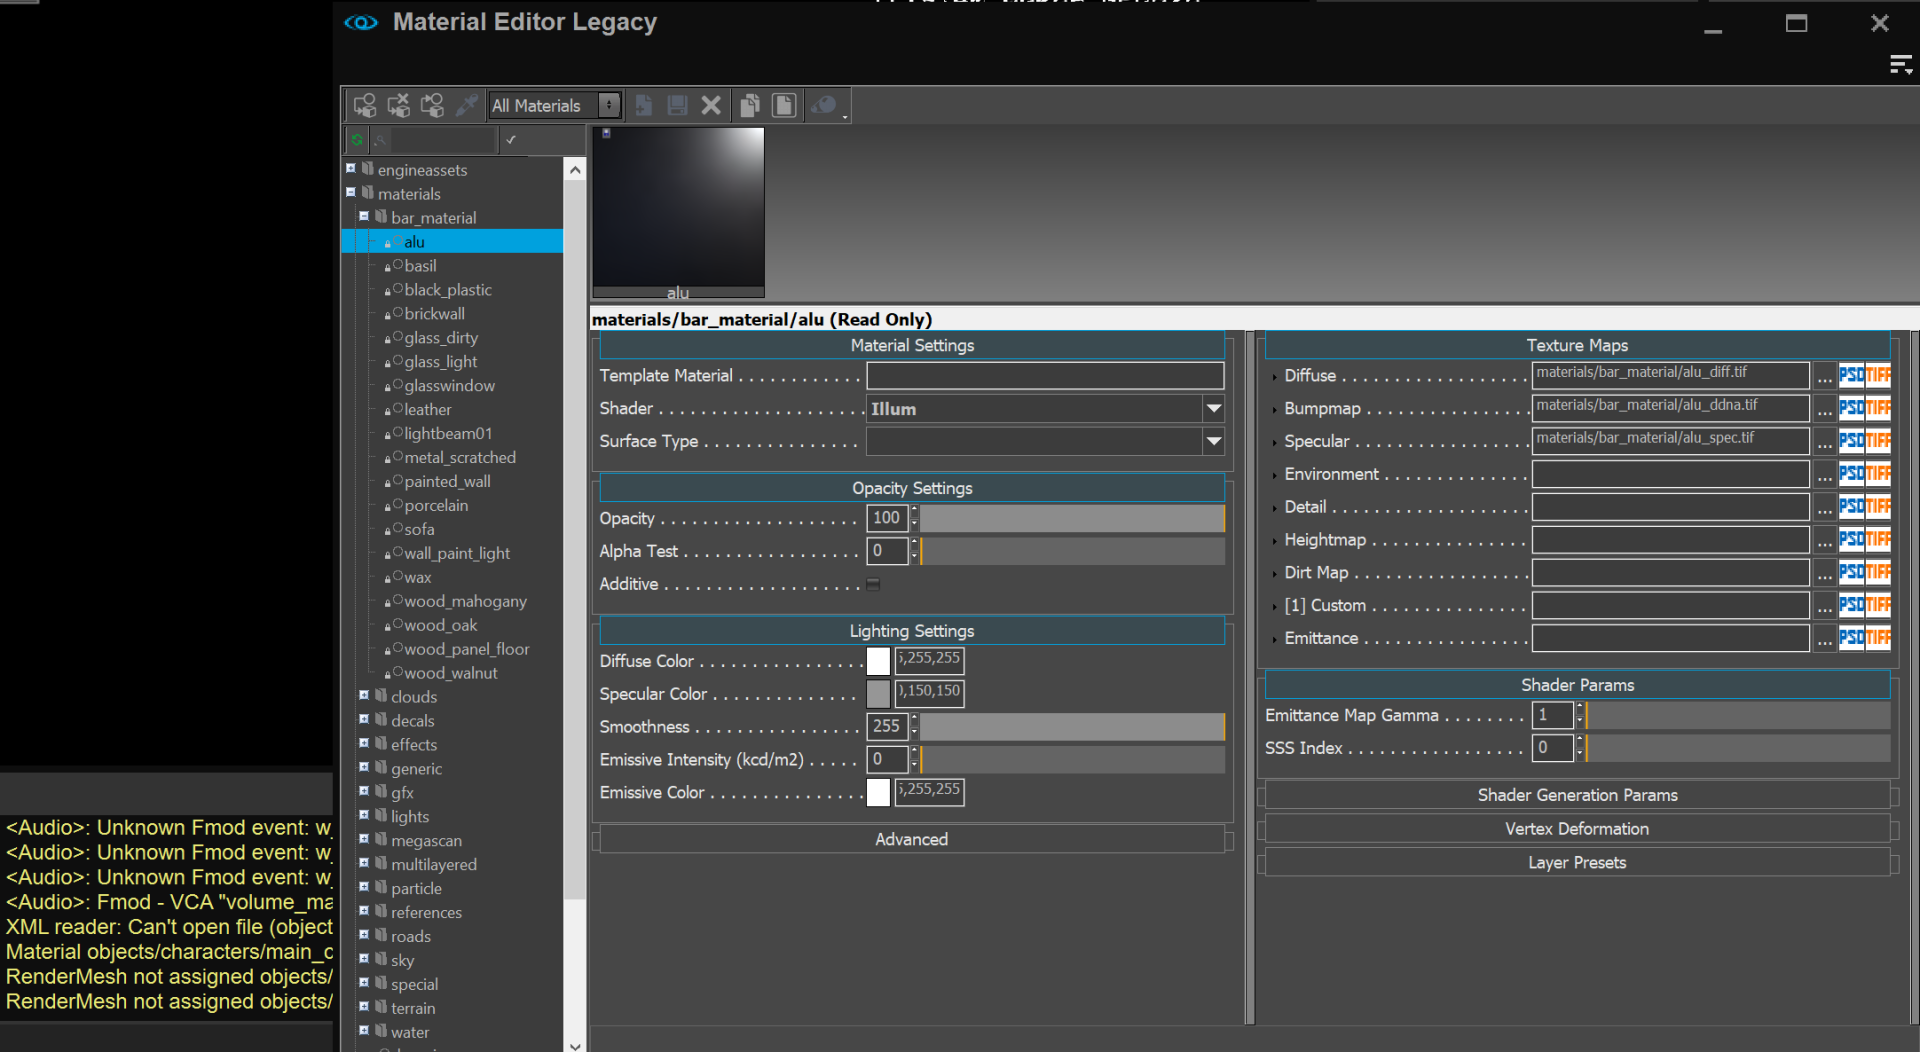Select the material eyedropper picker tool

[466, 105]
